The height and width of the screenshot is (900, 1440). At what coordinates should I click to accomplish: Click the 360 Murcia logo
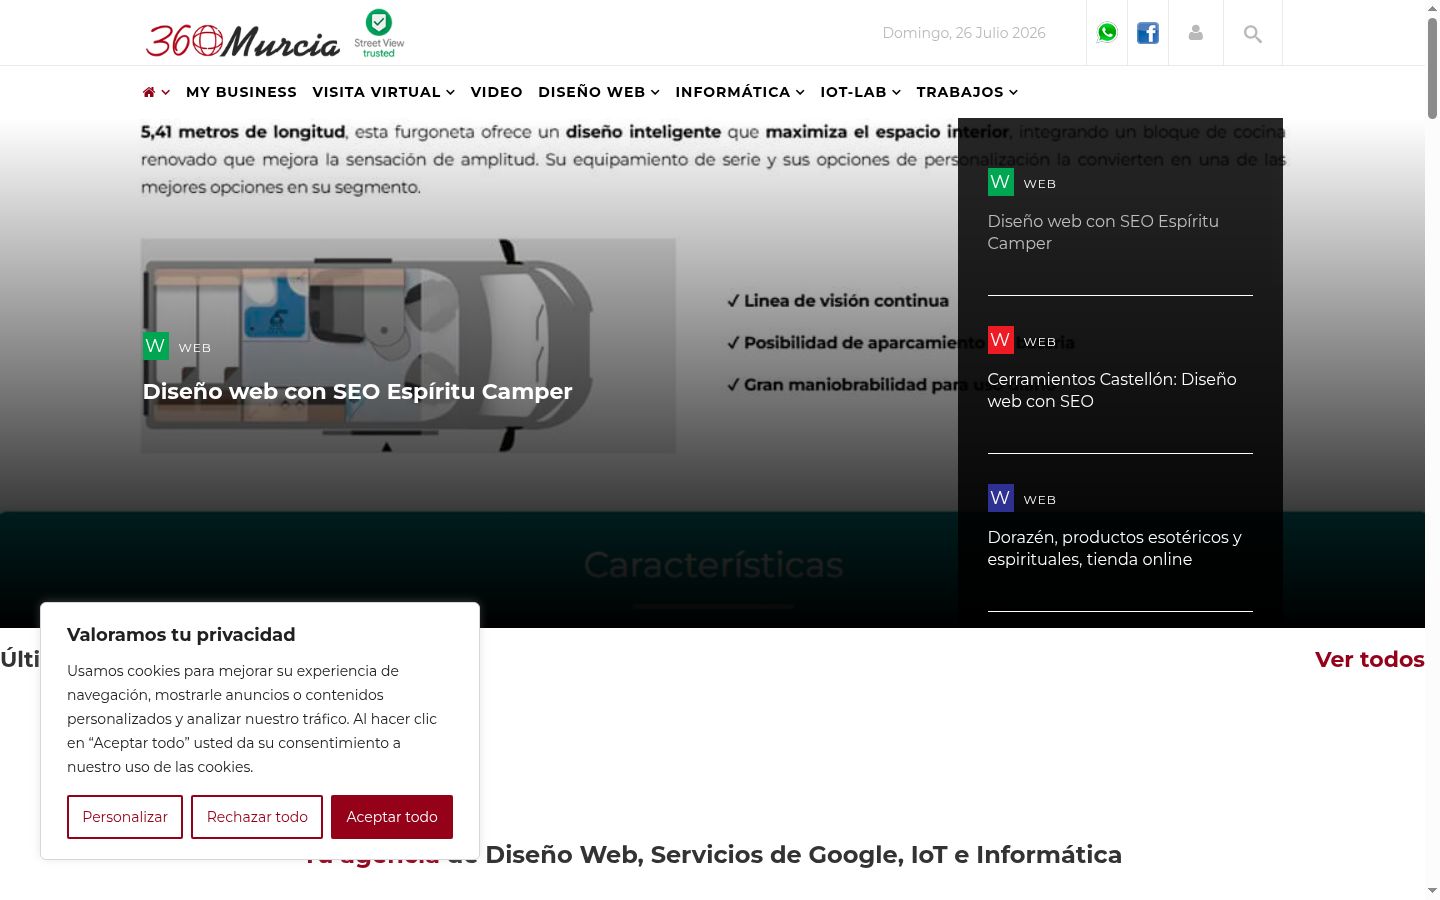(x=243, y=40)
